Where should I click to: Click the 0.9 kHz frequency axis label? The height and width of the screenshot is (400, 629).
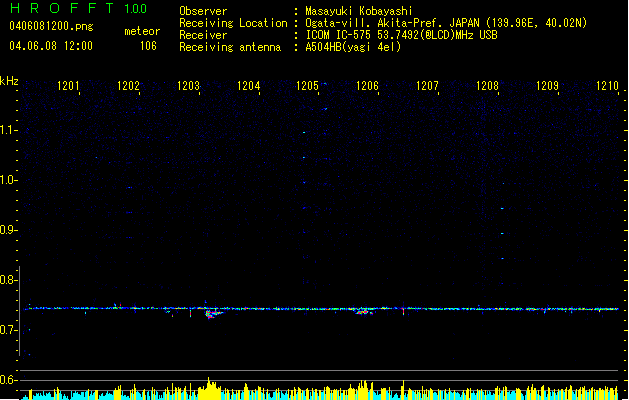point(7,230)
